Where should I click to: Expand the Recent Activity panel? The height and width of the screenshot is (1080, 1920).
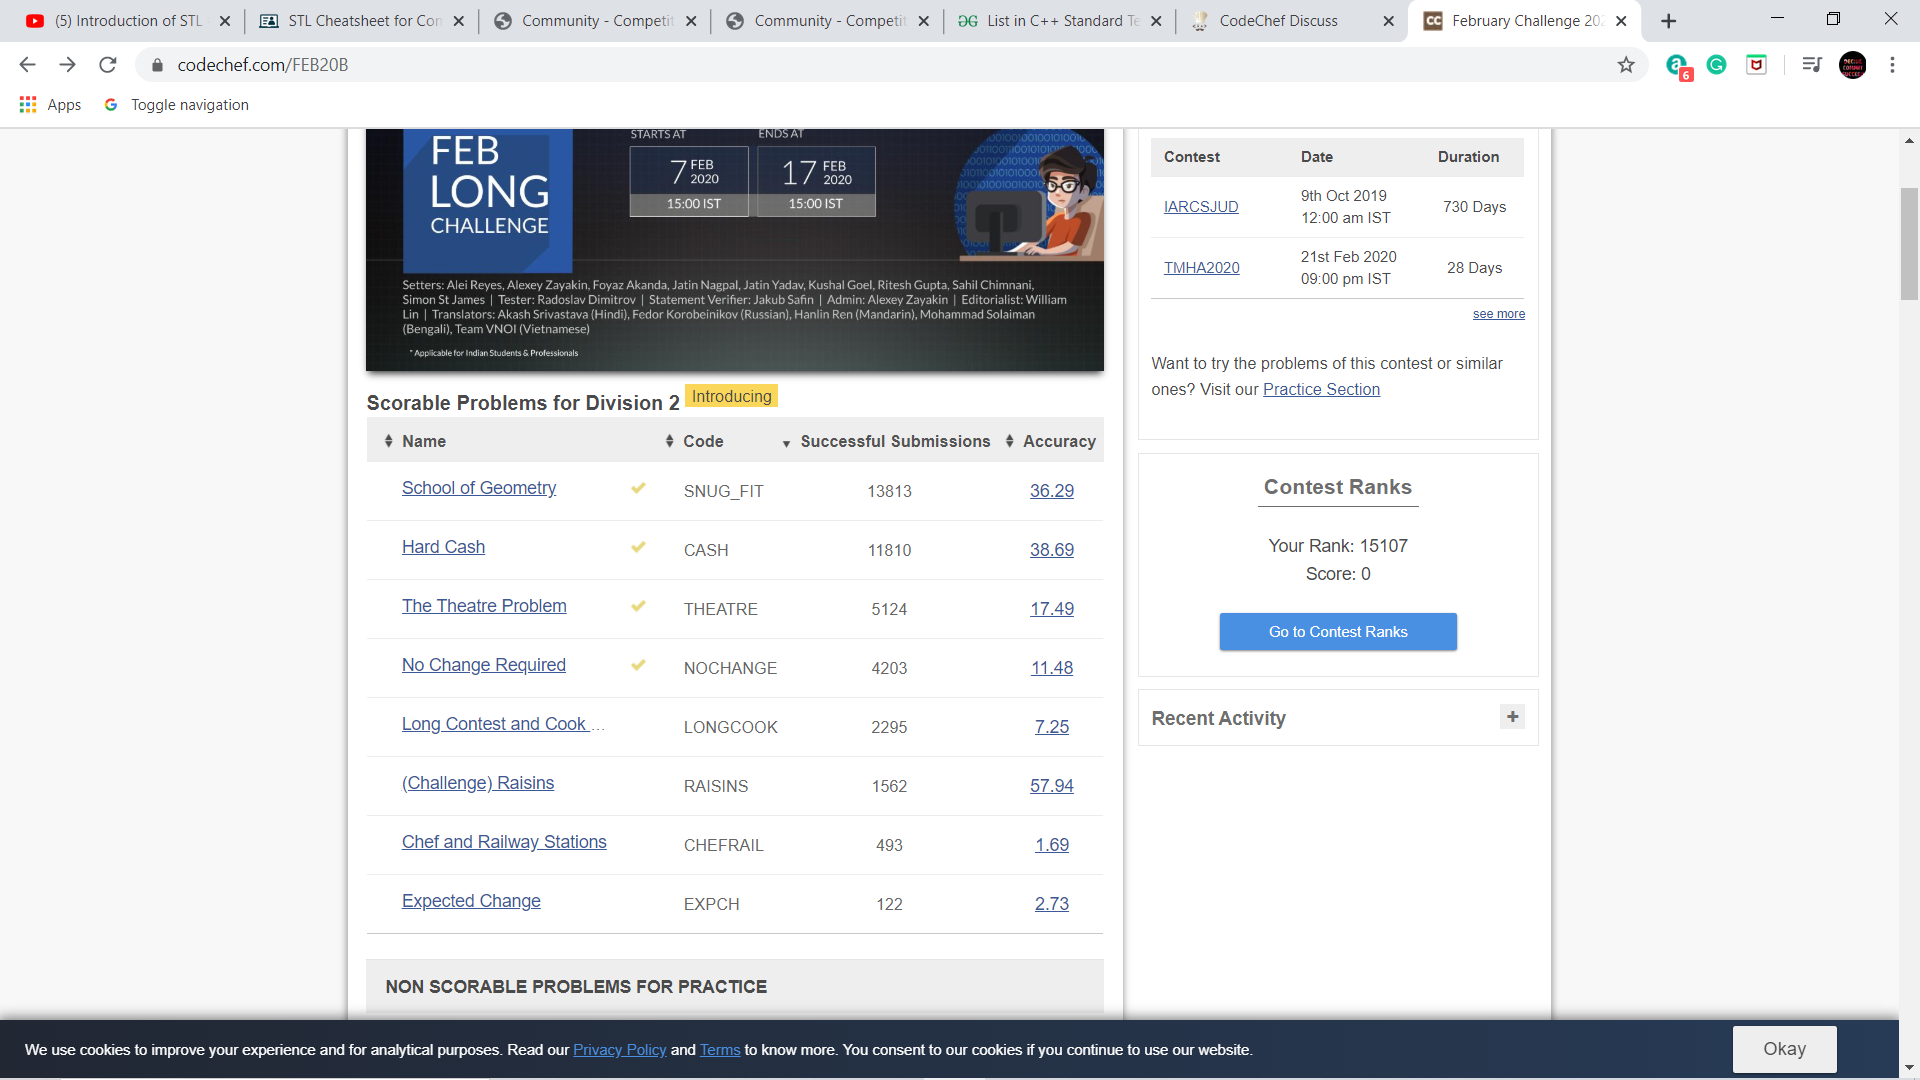pyautogui.click(x=1512, y=717)
